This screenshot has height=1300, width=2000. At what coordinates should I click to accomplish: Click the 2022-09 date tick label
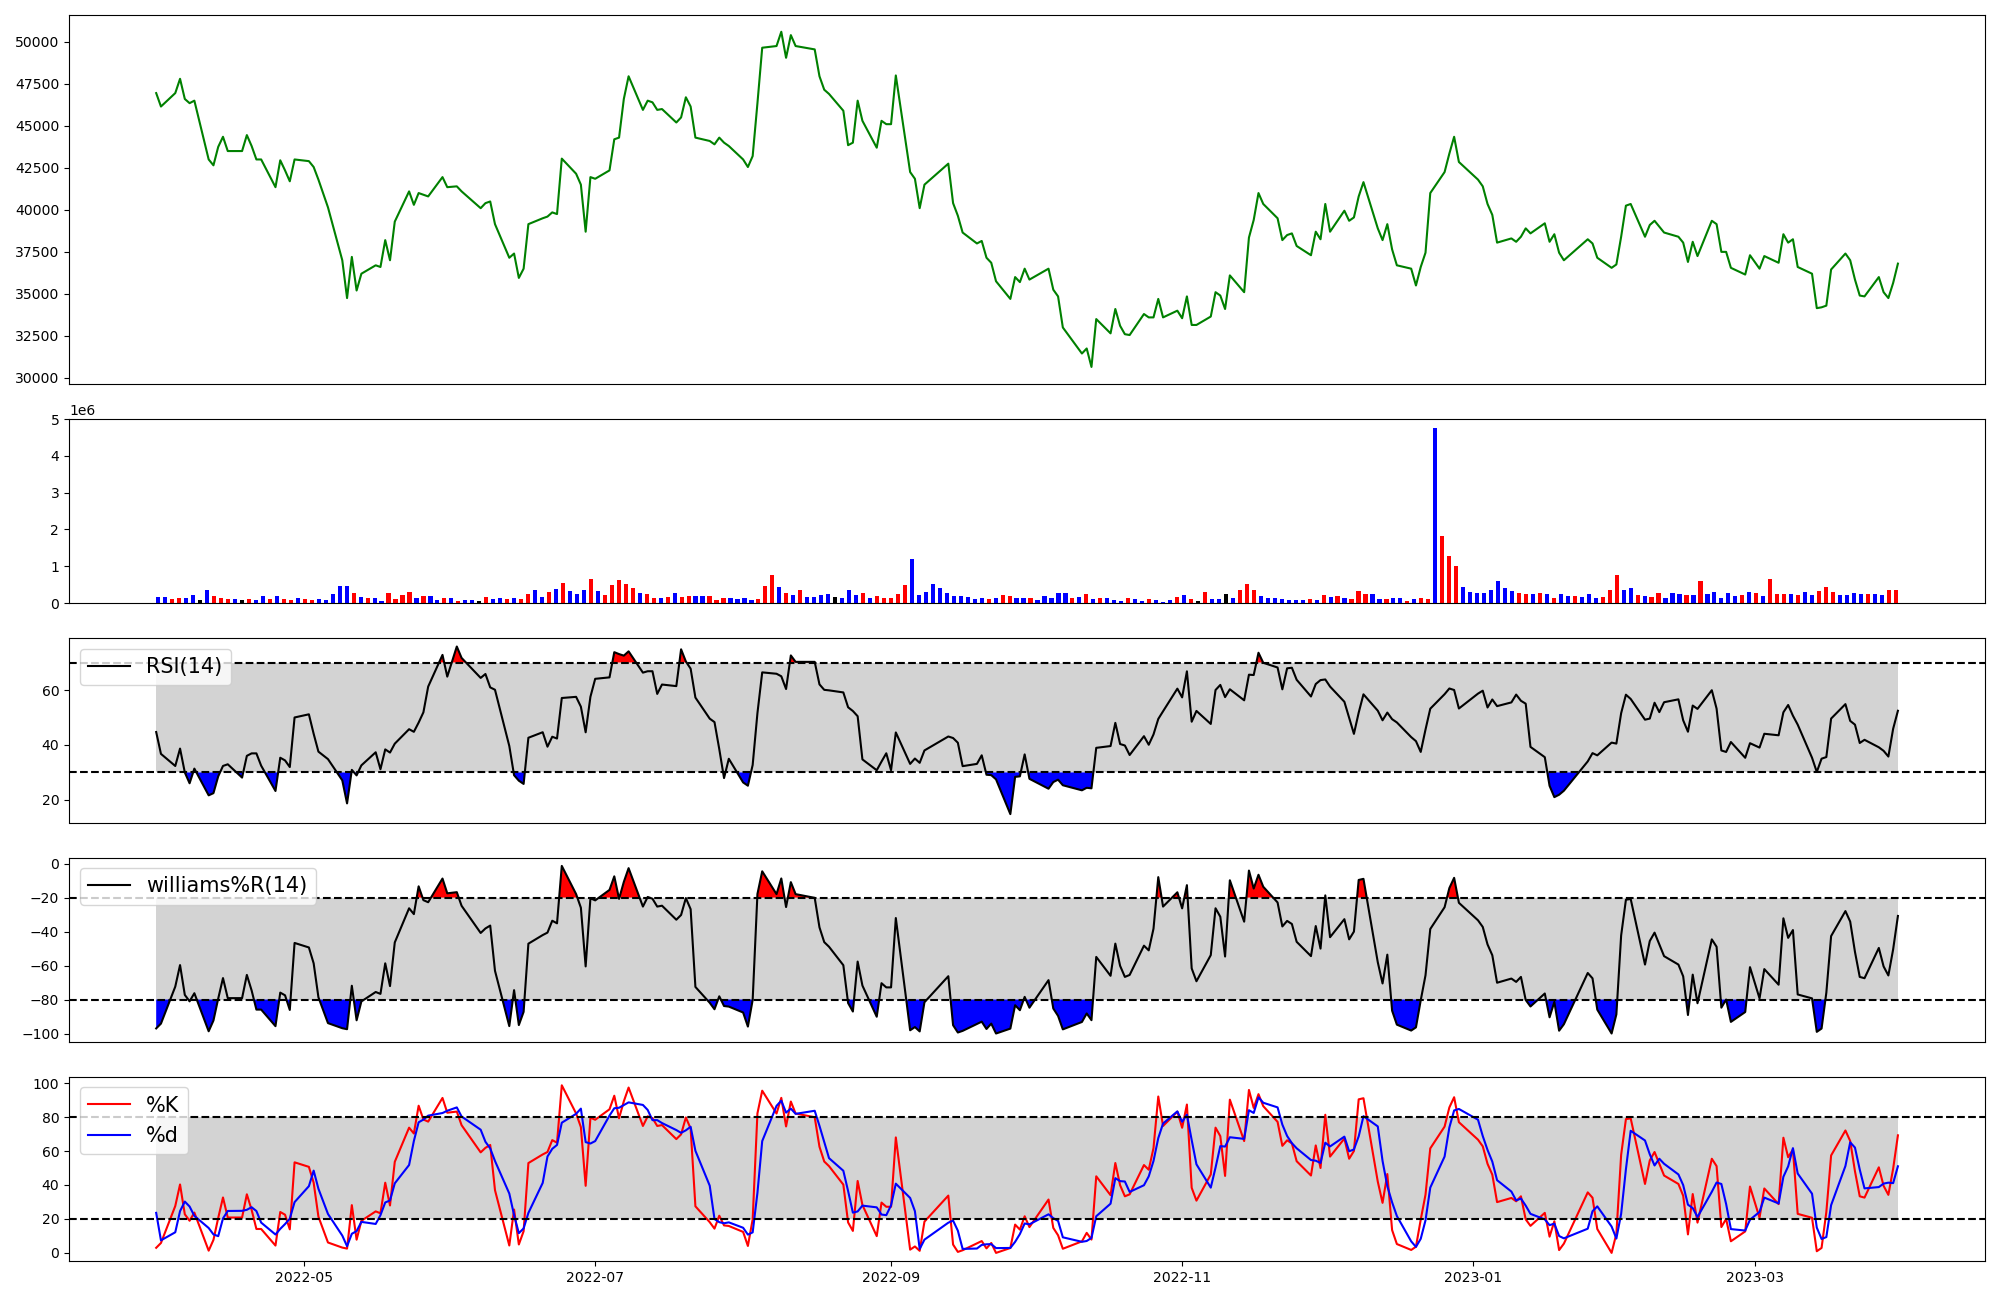click(890, 1277)
